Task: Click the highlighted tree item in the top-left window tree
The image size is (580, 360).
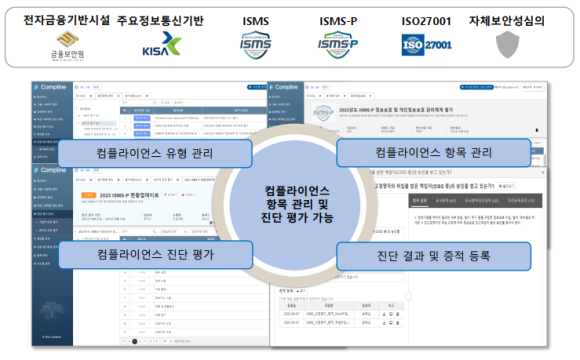Action: pos(98,123)
